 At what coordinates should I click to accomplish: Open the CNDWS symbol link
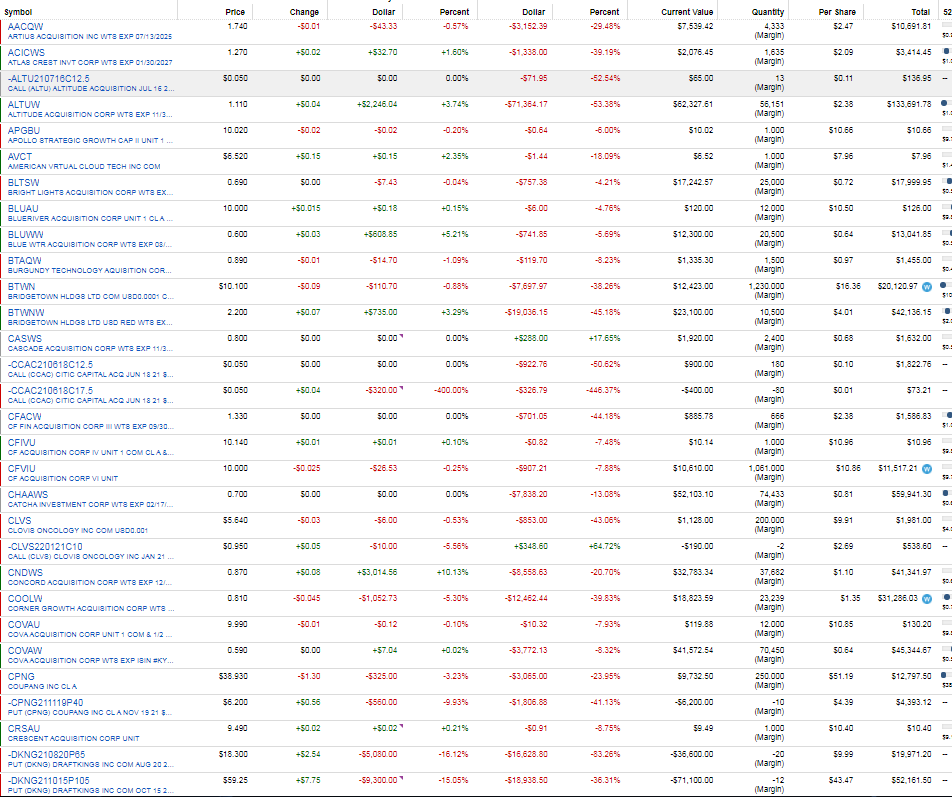click(x=26, y=572)
